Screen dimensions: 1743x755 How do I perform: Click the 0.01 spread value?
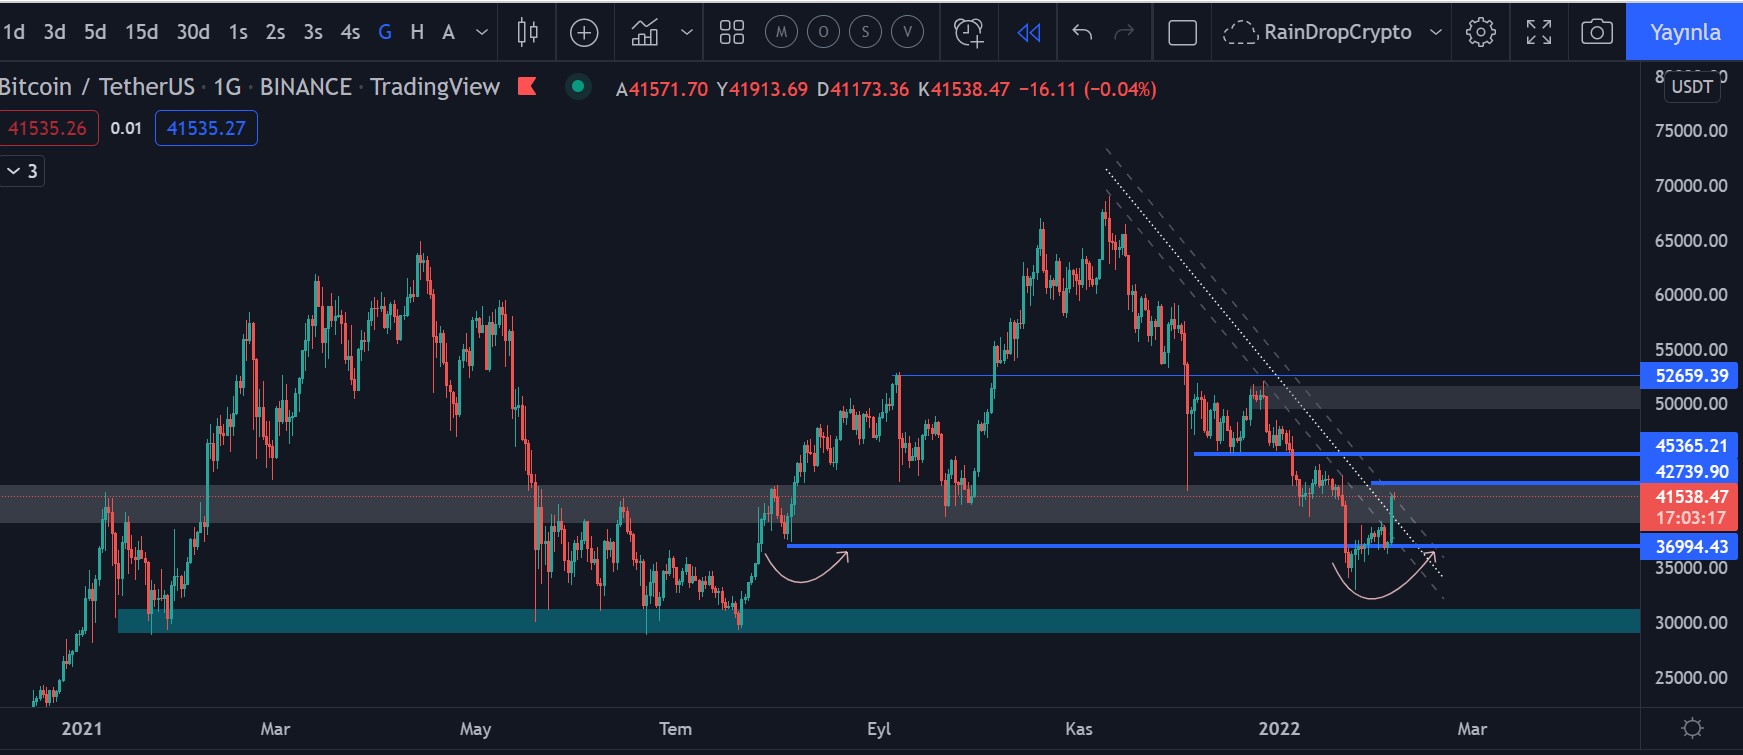pyautogui.click(x=126, y=128)
